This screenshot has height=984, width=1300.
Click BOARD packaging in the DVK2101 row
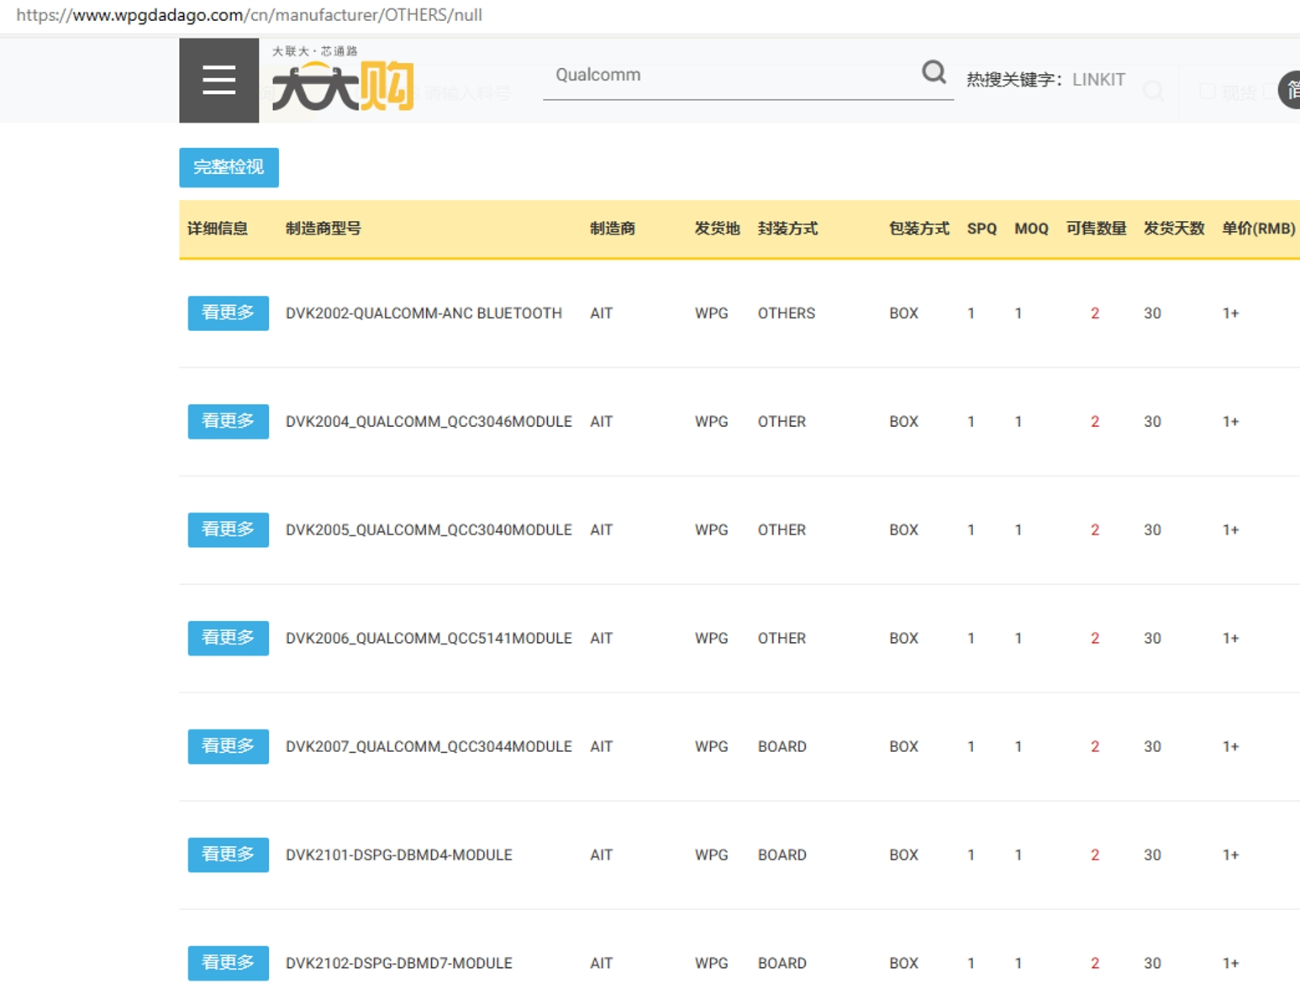click(782, 855)
